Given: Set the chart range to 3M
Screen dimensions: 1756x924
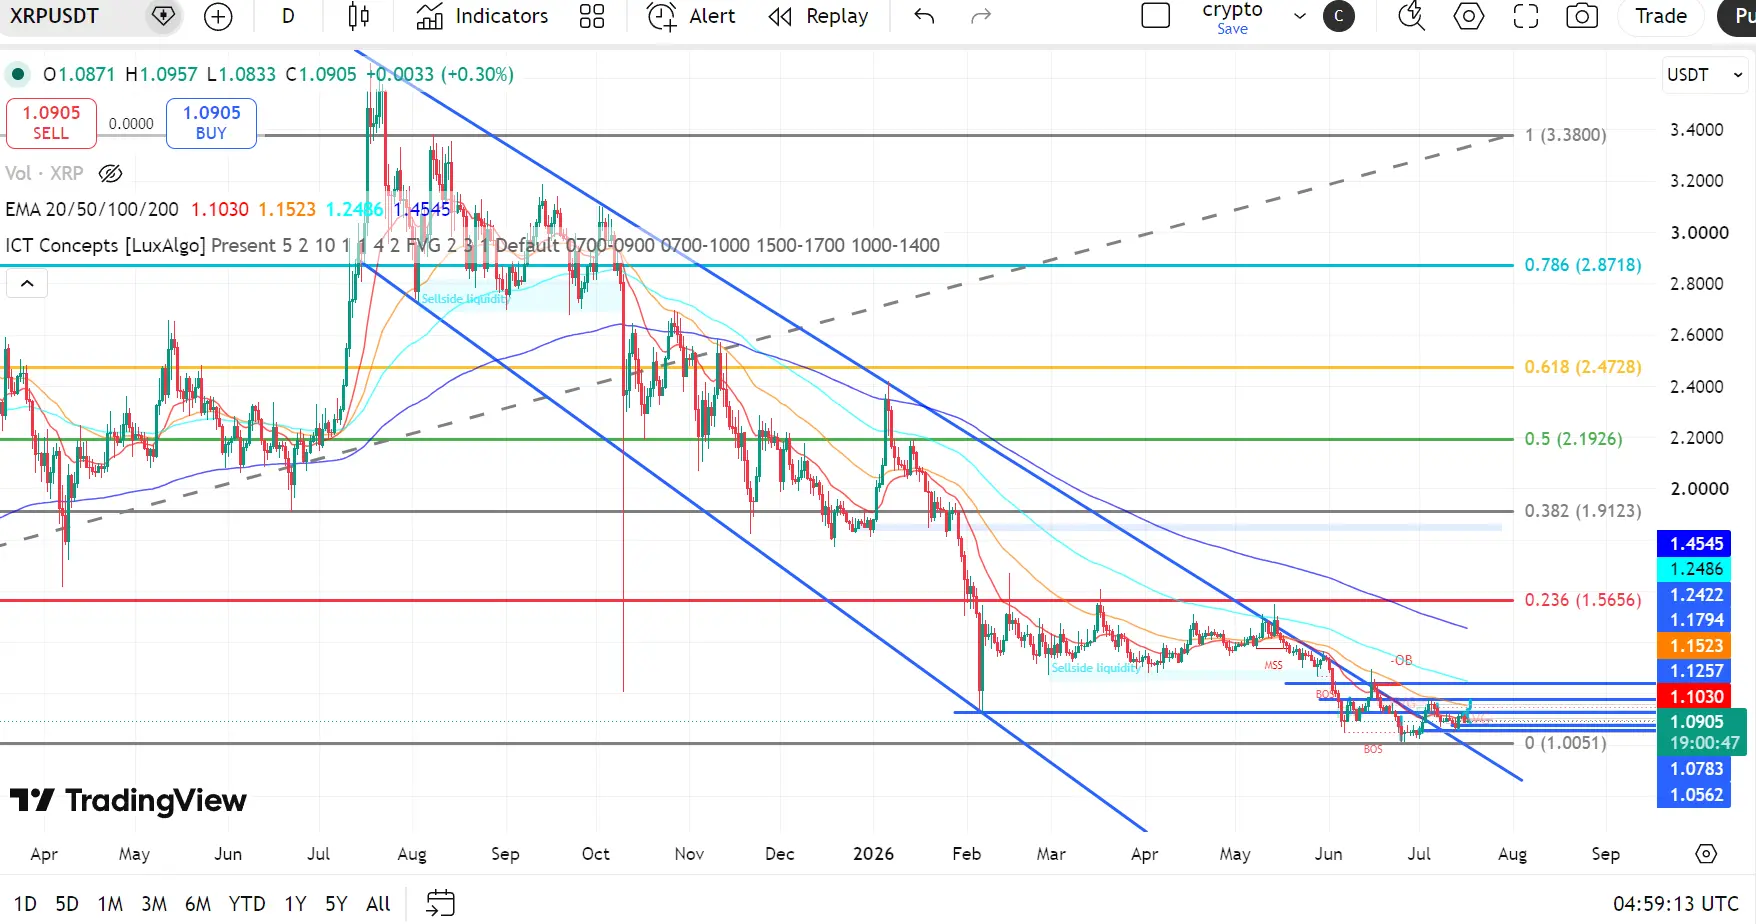Looking at the screenshot, I should 154,904.
